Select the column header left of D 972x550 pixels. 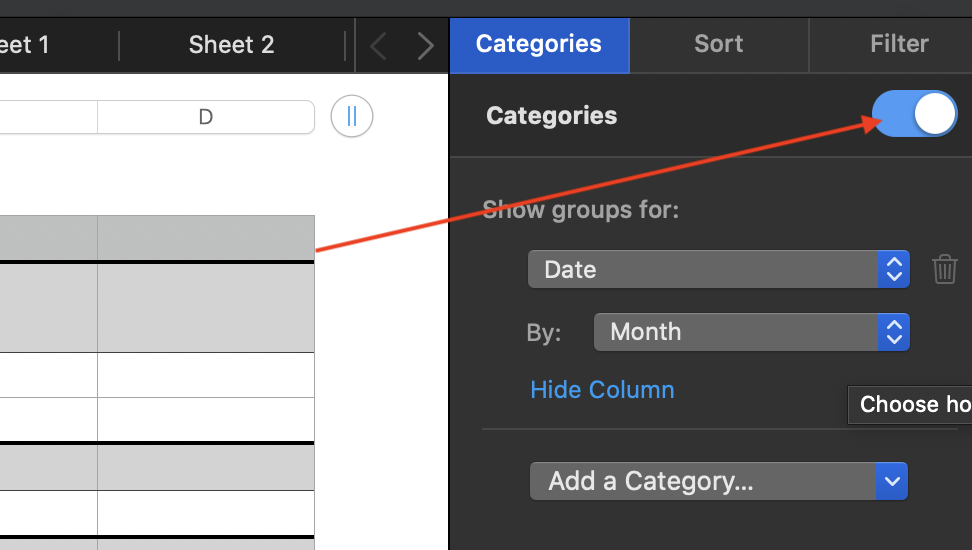48,117
